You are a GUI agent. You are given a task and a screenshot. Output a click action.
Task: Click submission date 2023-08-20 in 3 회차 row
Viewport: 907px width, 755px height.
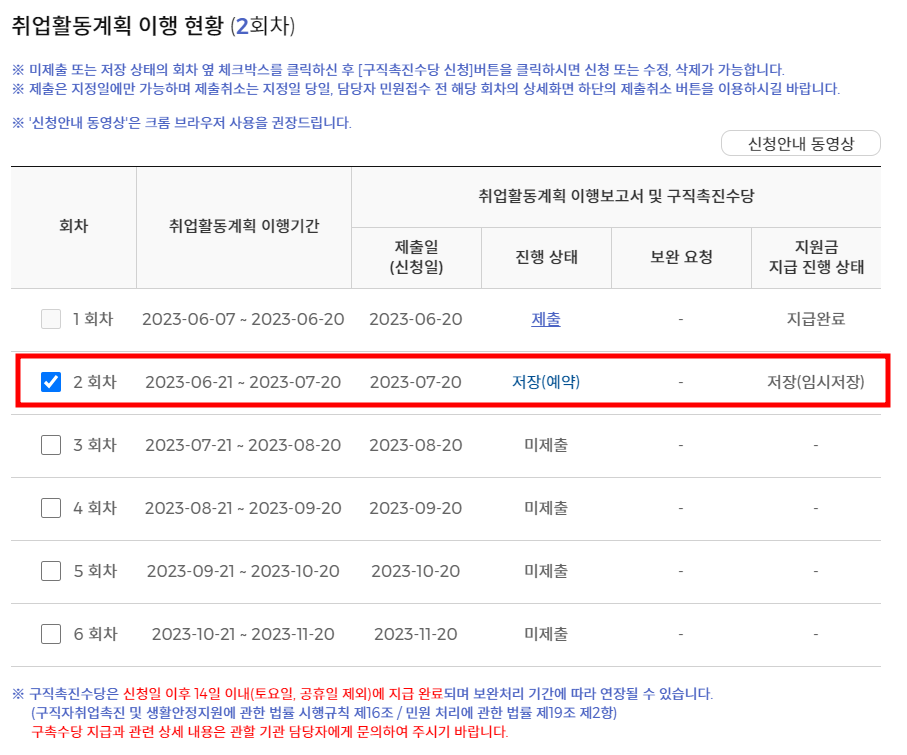click(416, 445)
